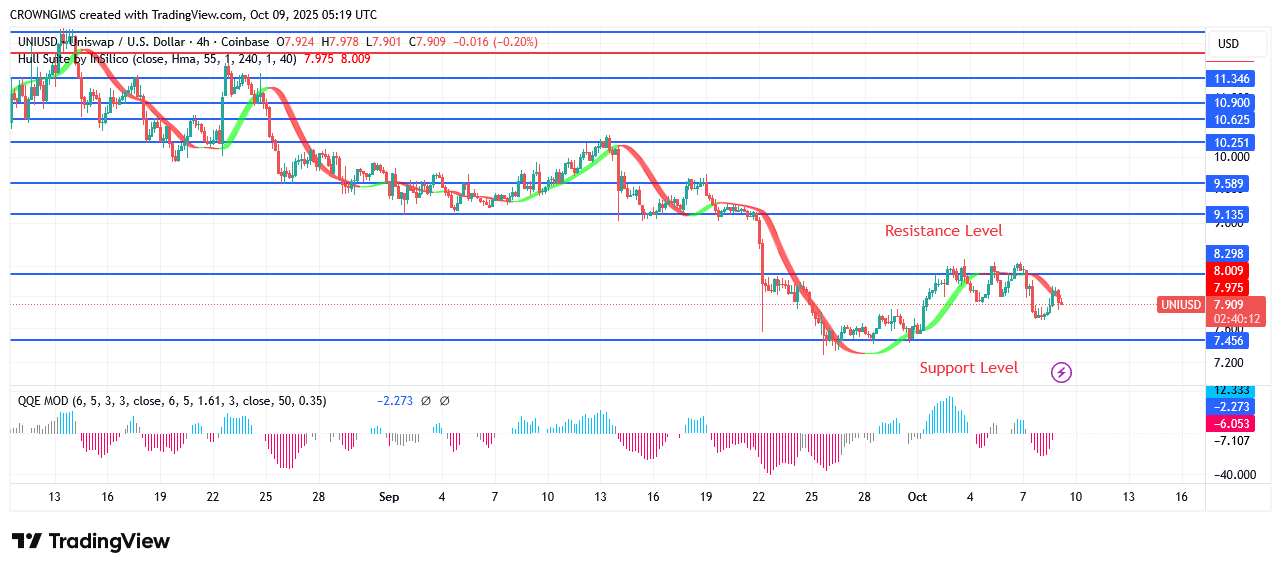Click the 7.456 support price label
Screen dimensions: 1281x571
1228,341
